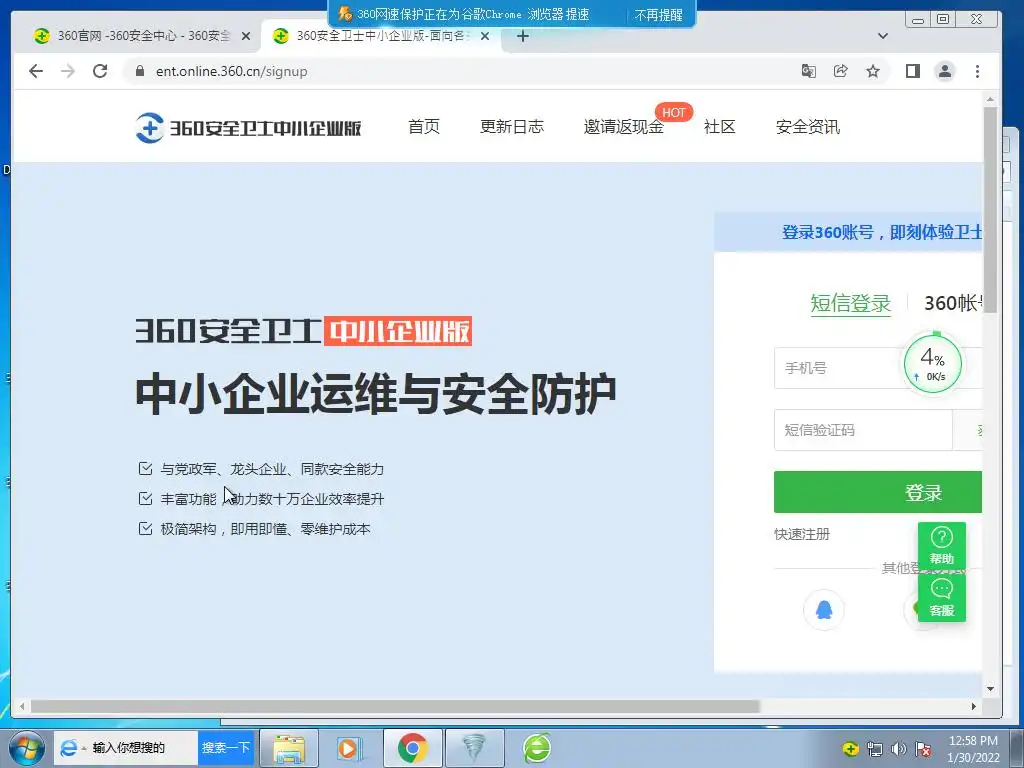Viewport: 1024px width, 768px height.
Task: Open 安全资讯 navigation item
Action: coord(808,127)
